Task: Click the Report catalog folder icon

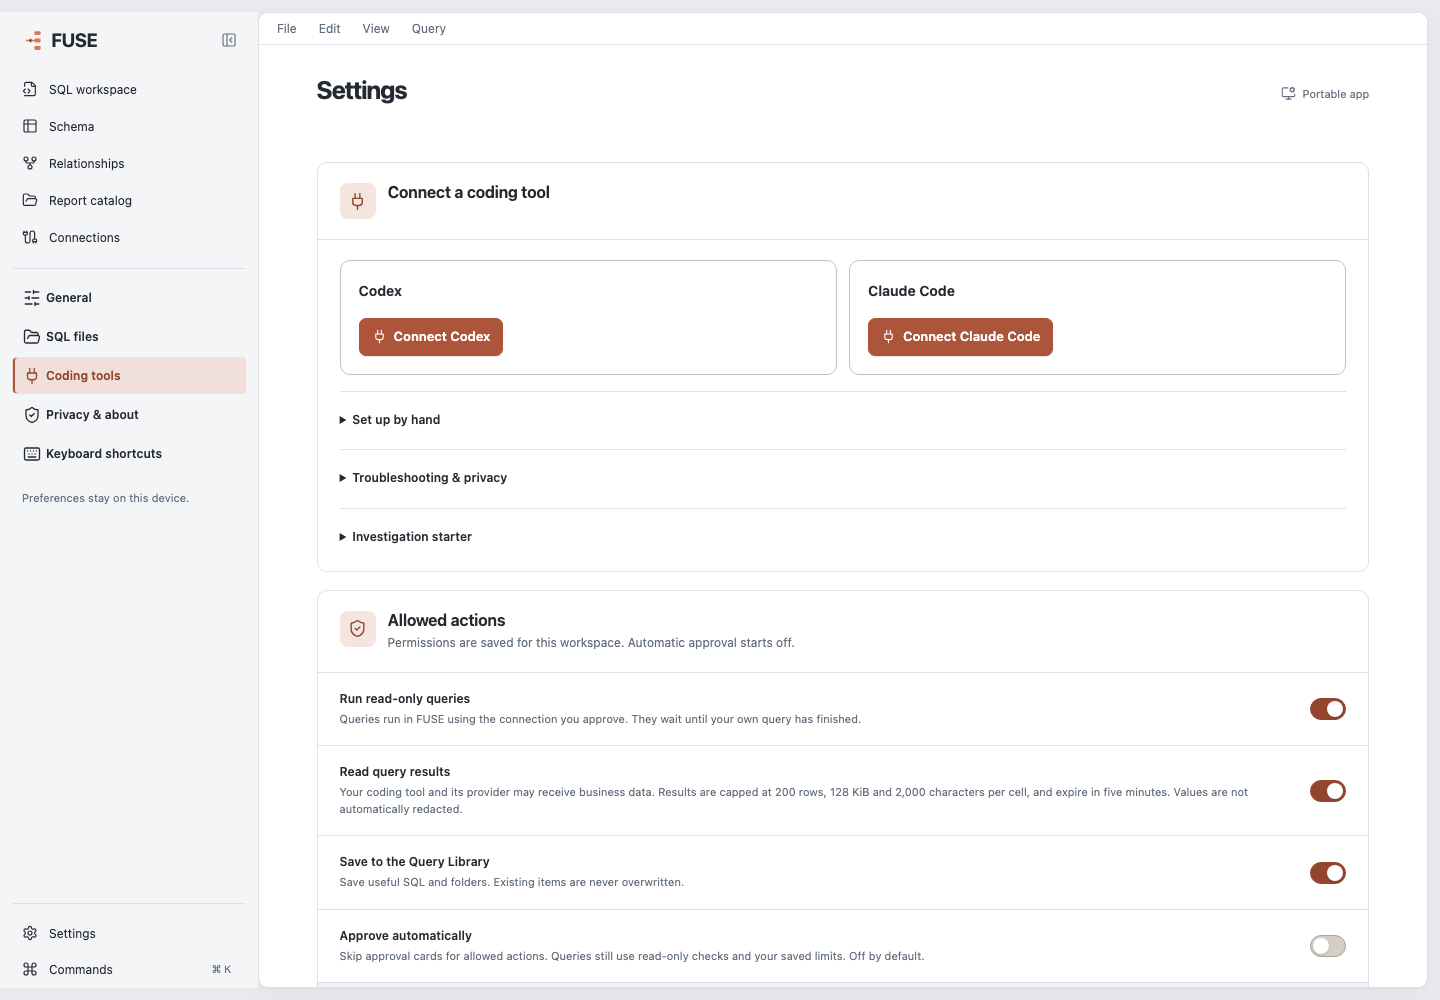Action: [30, 200]
